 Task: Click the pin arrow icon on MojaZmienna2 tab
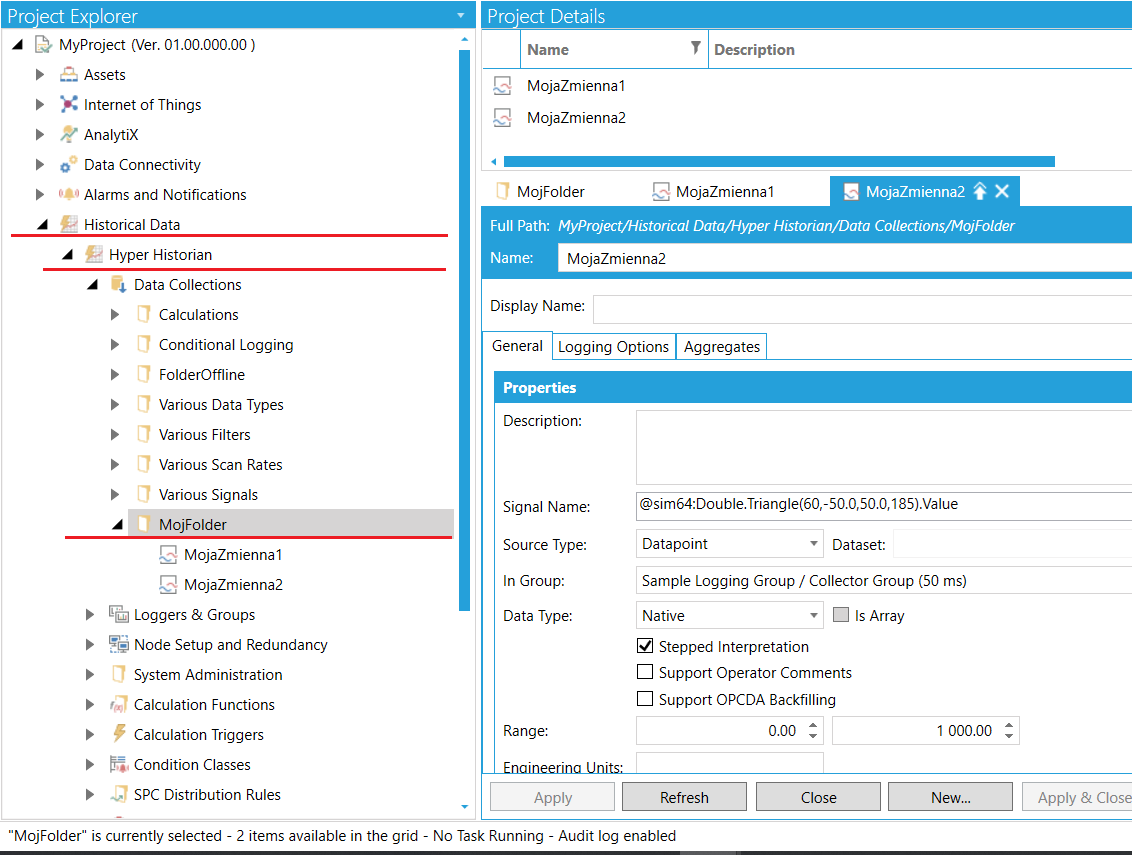tap(980, 191)
